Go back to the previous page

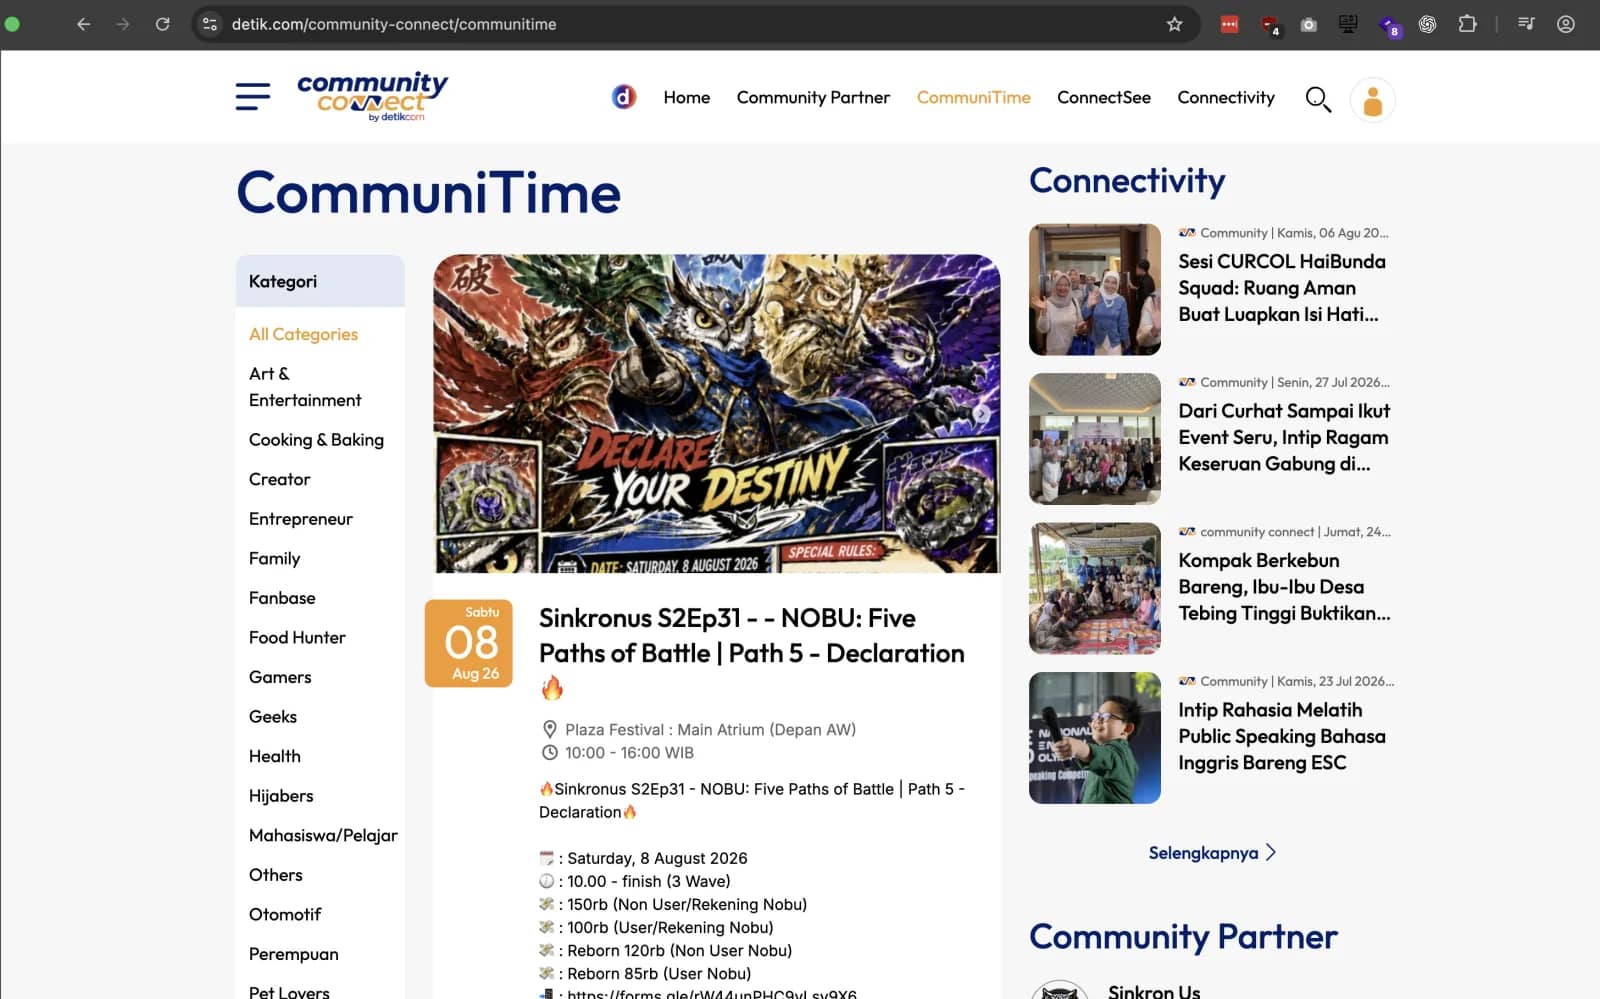coord(84,24)
